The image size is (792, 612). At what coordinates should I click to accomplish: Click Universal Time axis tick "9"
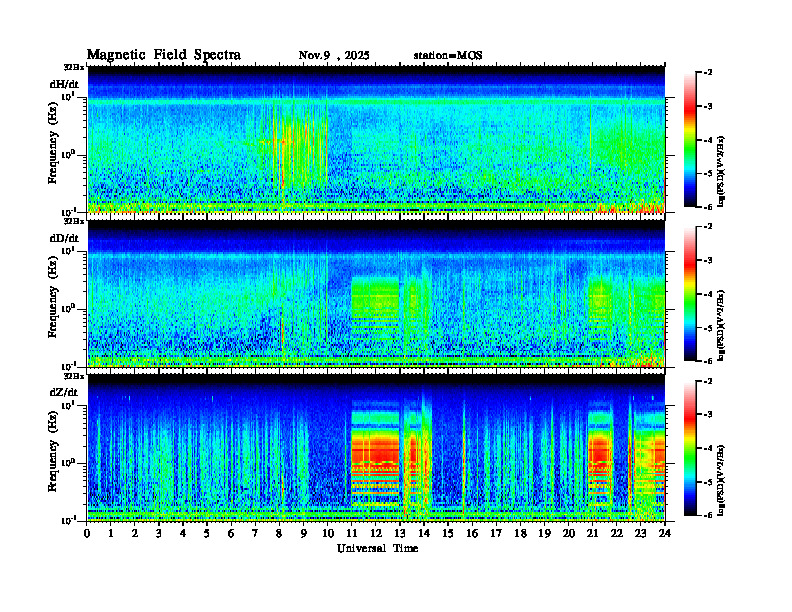coord(303,534)
